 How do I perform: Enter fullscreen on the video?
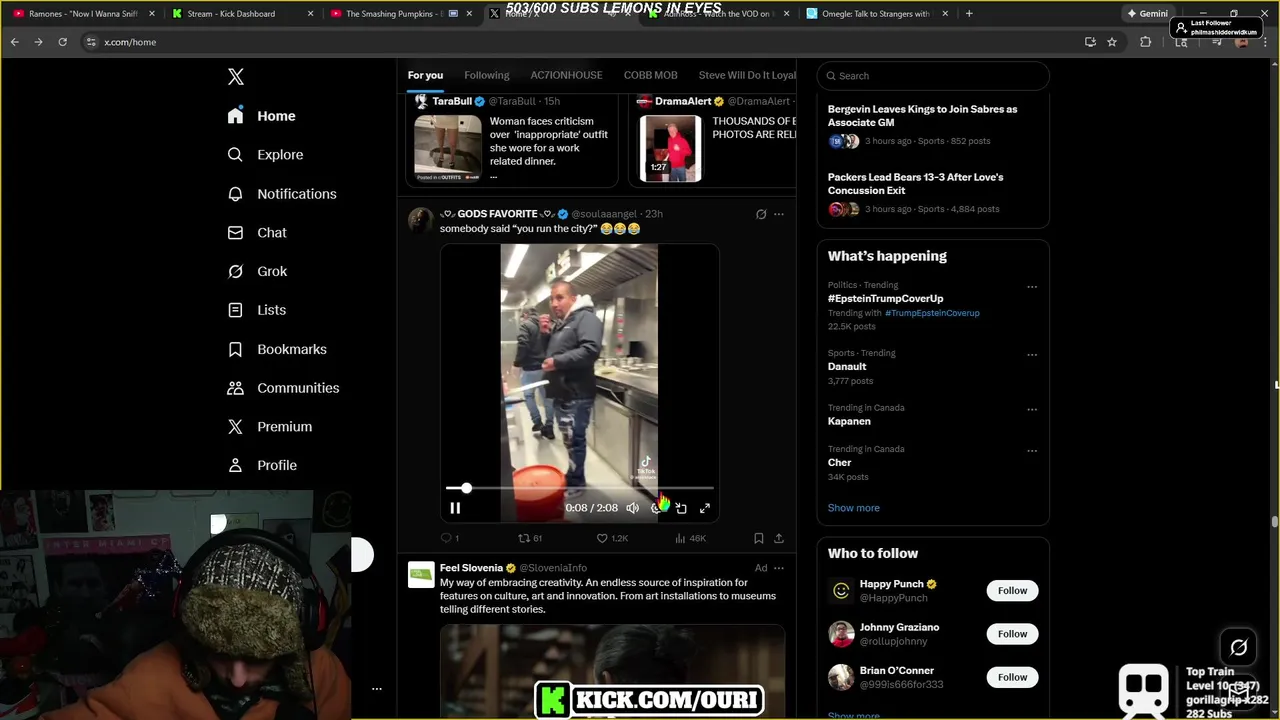(x=705, y=508)
